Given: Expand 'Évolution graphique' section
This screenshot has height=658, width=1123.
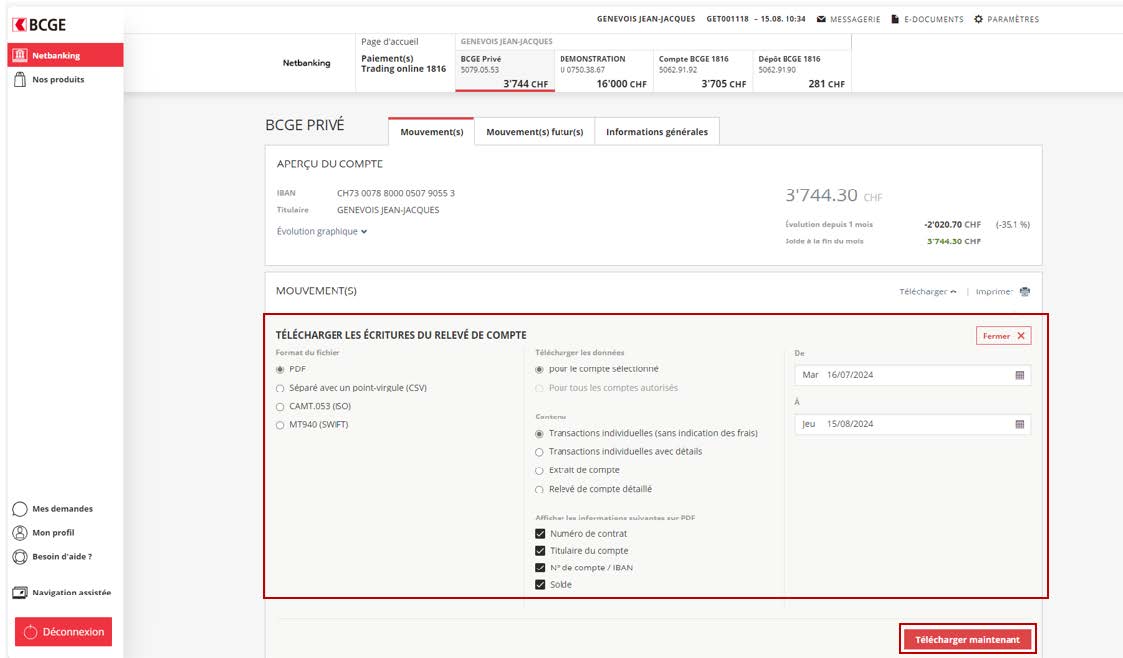Looking at the screenshot, I should pos(322,231).
